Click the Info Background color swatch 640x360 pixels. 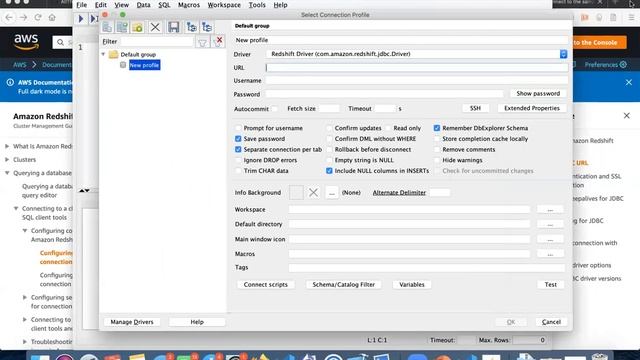[296, 192]
